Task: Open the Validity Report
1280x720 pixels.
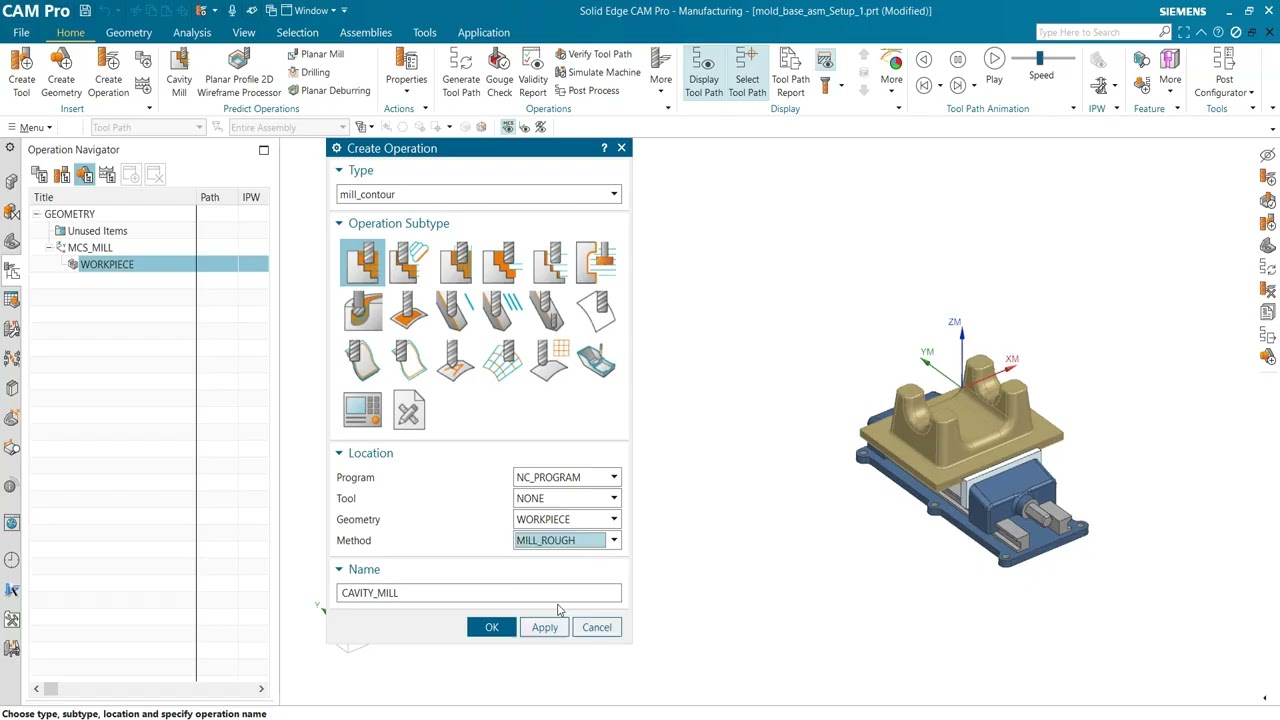Action: [x=533, y=72]
